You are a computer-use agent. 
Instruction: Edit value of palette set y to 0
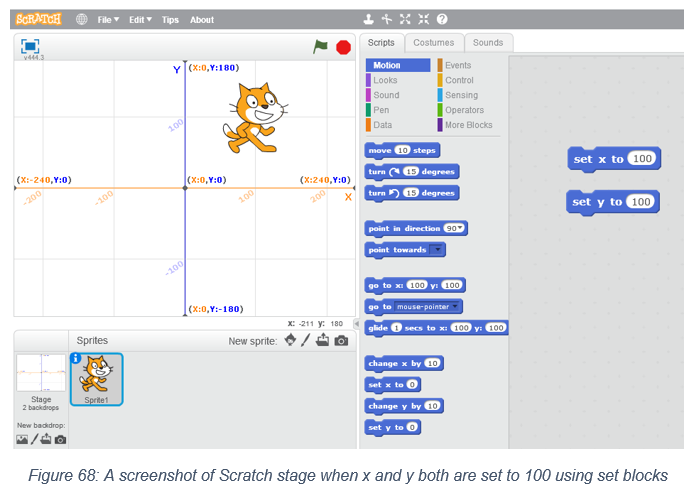click(412, 427)
